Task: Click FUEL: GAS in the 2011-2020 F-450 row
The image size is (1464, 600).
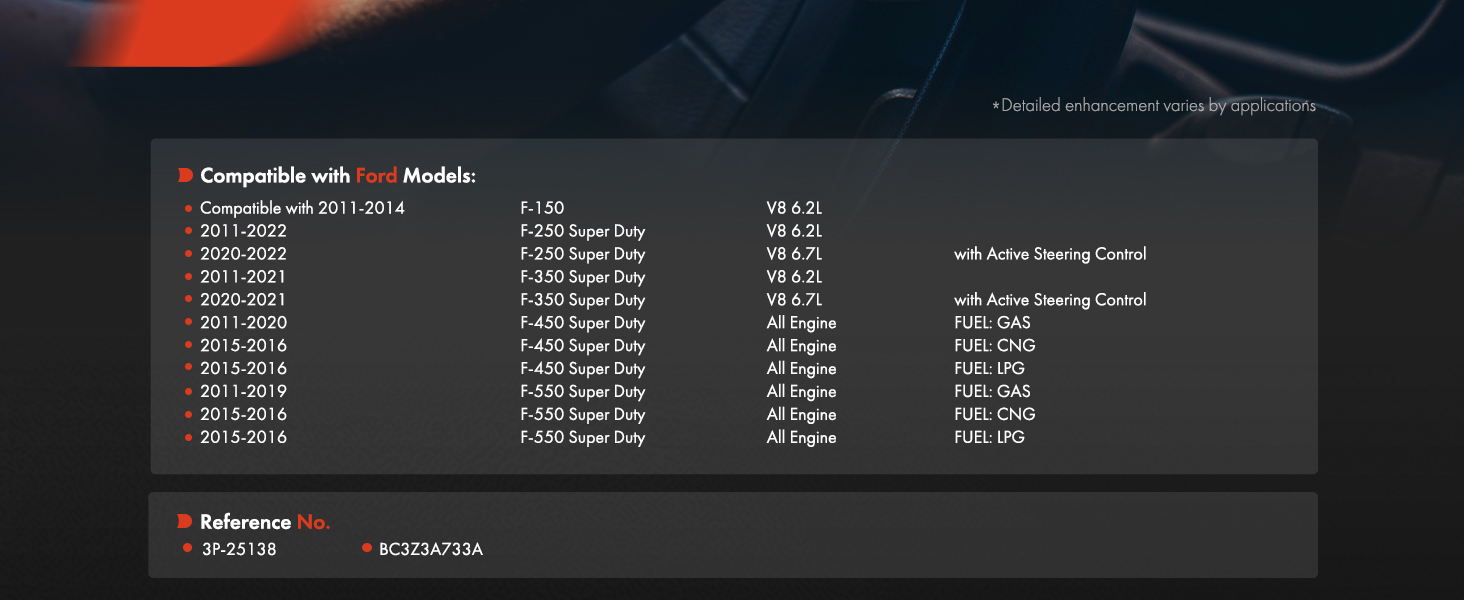Action: [992, 323]
